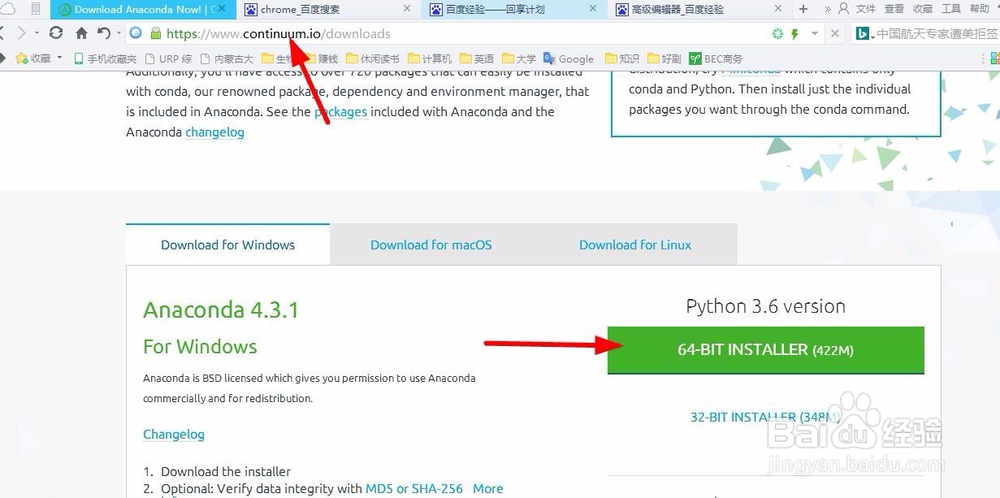Reload the page with the refresh icon
Screen dimensions: 1000x498
coord(56,33)
